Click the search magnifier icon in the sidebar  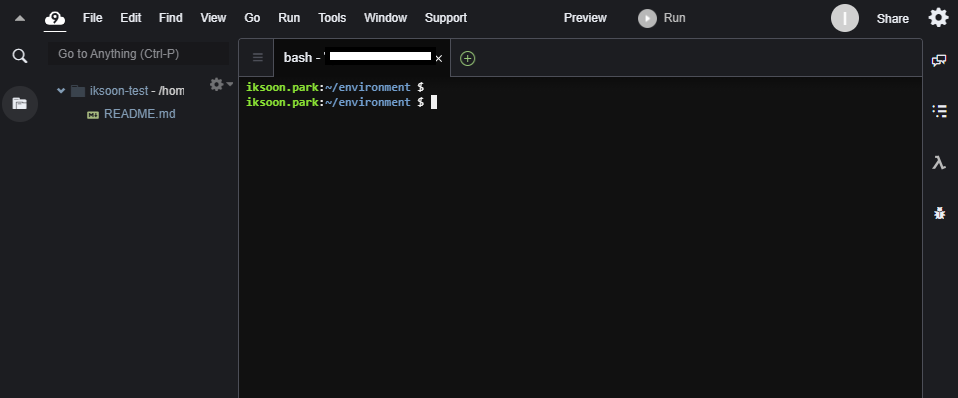(20, 56)
